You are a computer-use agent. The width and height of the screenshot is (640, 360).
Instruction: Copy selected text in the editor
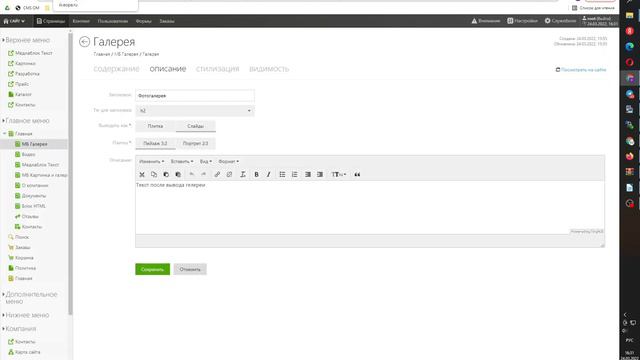click(154, 175)
